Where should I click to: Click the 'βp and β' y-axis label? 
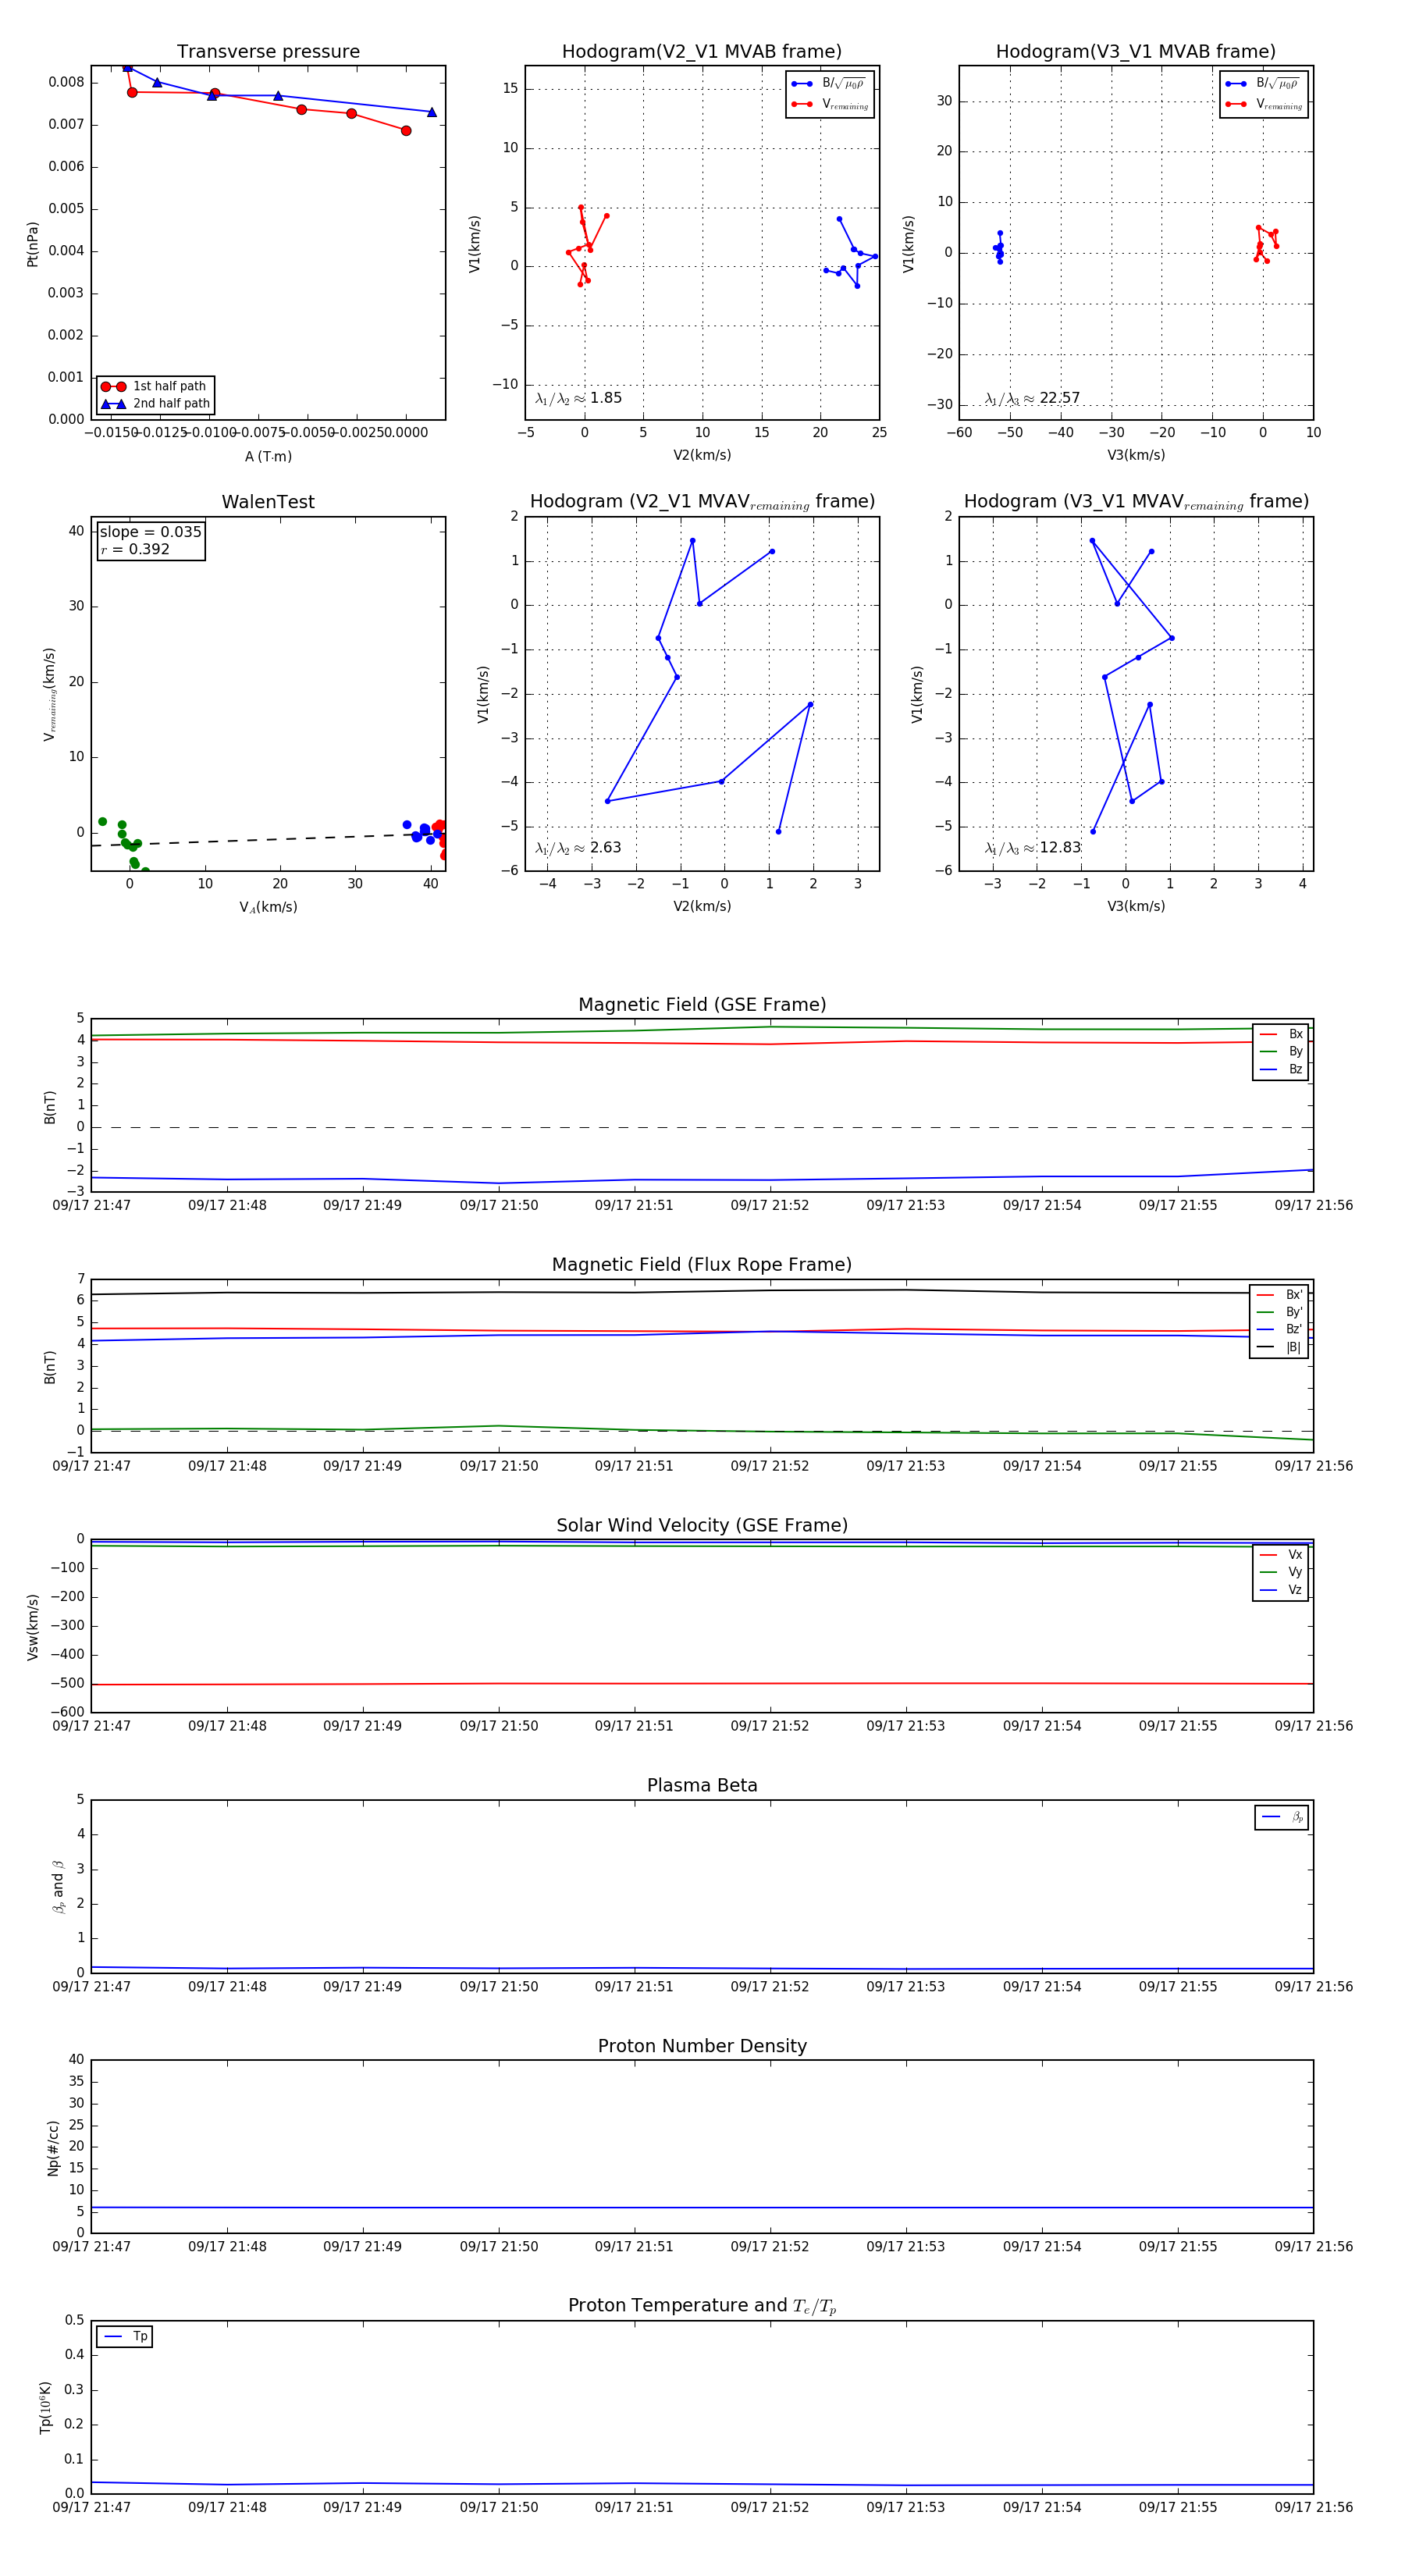[x=58, y=1886]
